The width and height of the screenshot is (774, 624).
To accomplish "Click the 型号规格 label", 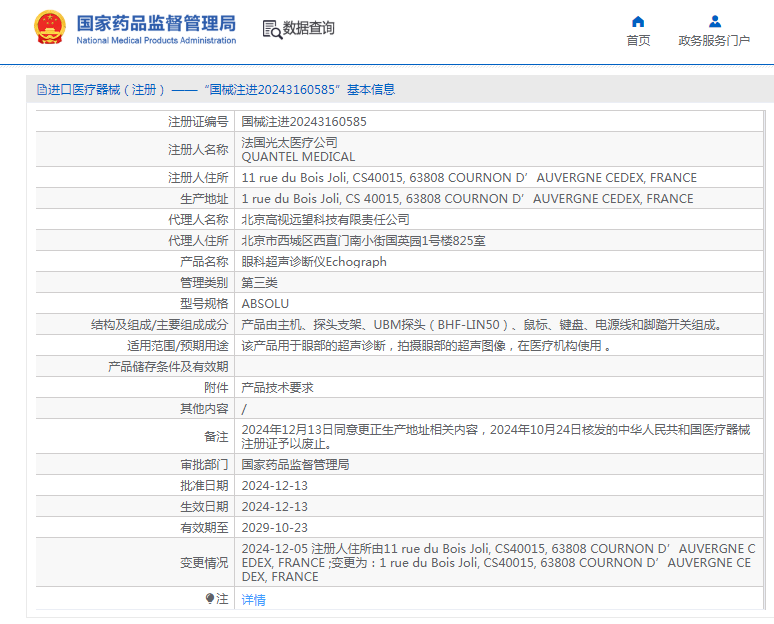I will 204,304.
